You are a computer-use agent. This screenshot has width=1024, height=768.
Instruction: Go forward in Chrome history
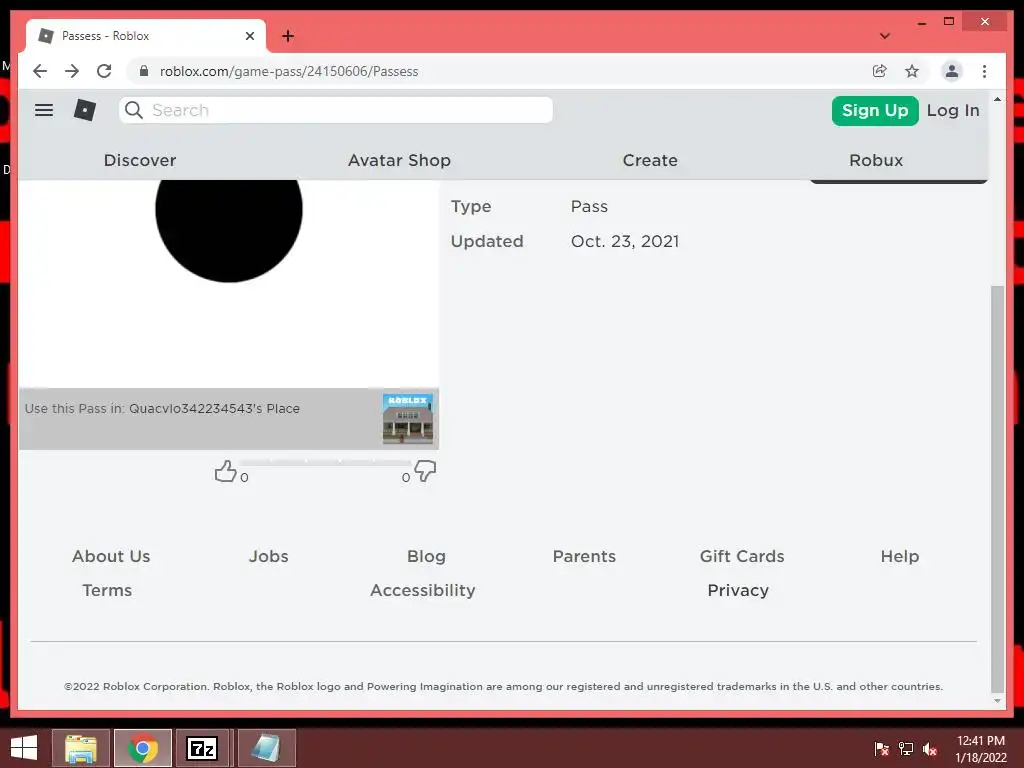click(x=72, y=71)
